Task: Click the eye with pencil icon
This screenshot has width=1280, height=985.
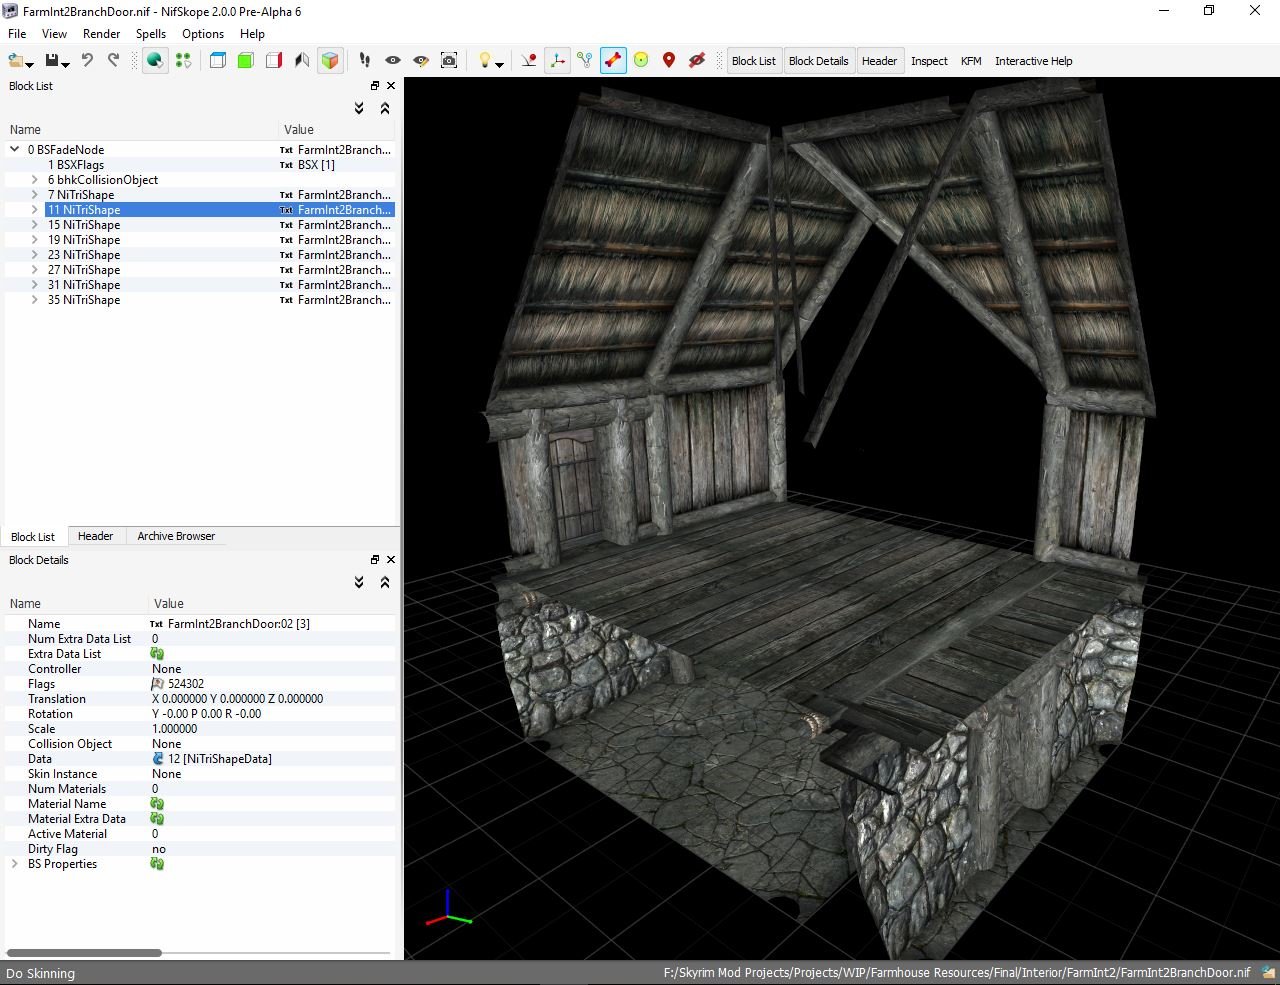Action: (421, 61)
